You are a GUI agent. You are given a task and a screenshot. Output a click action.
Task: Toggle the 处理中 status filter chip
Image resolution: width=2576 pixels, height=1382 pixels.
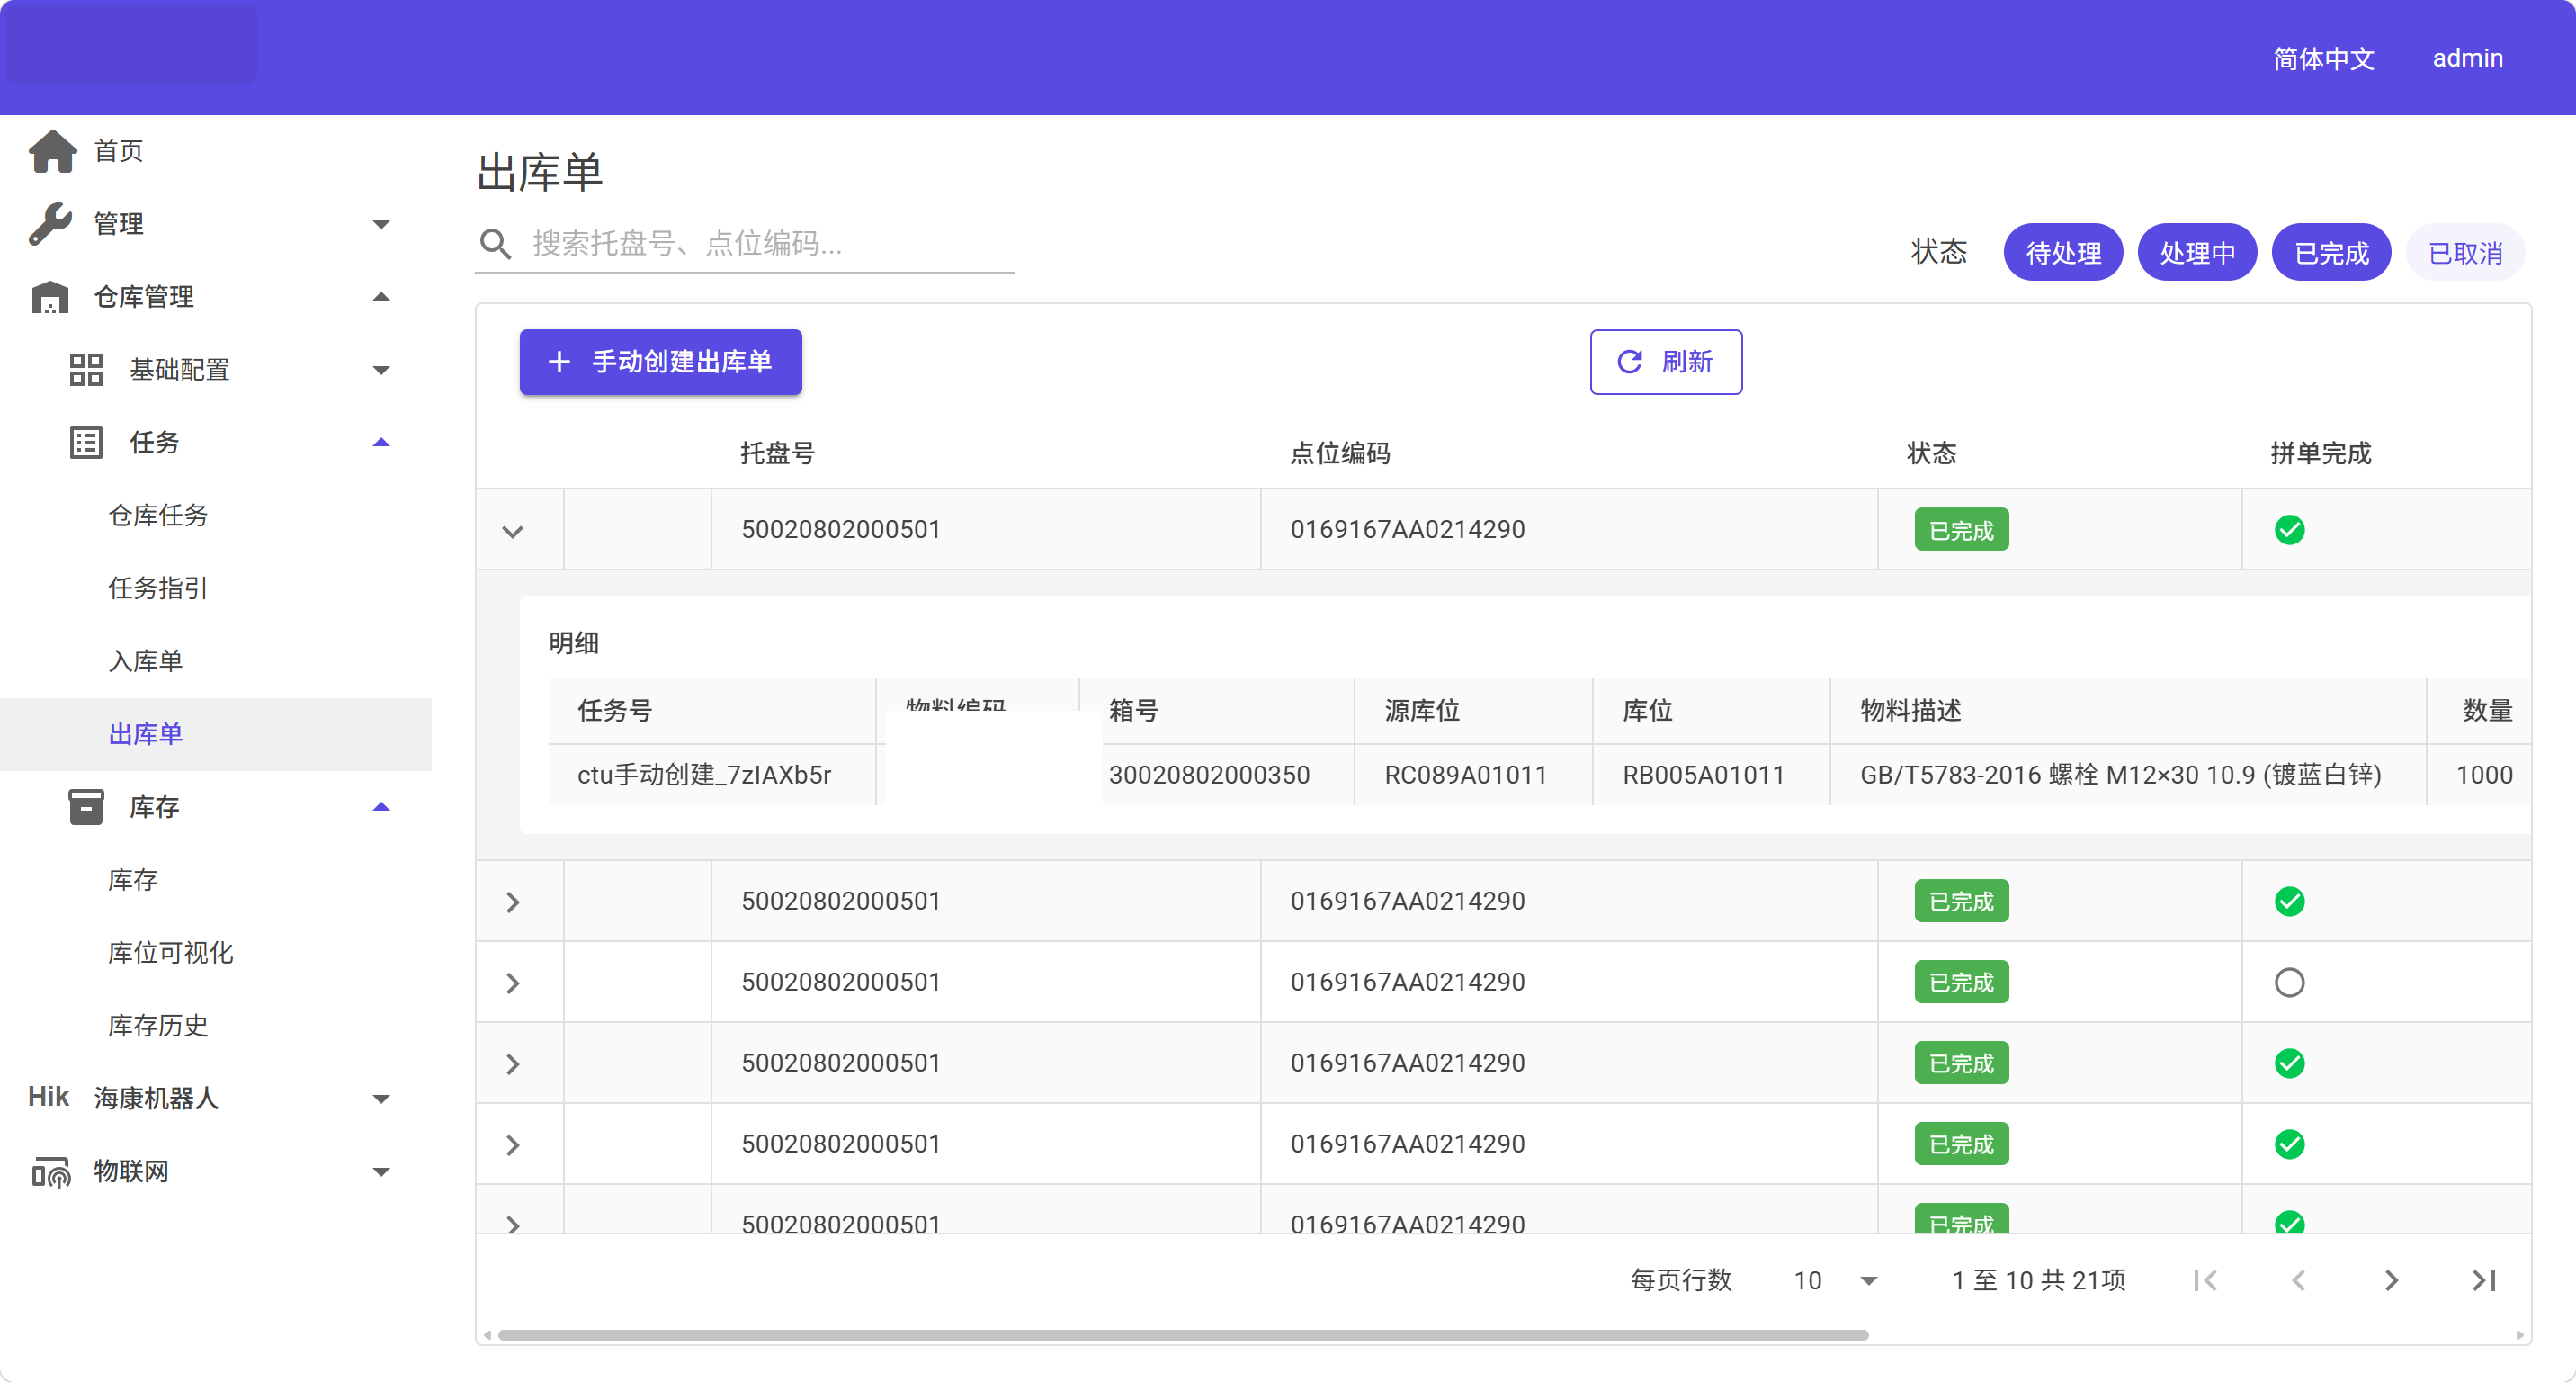click(x=2197, y=253)
